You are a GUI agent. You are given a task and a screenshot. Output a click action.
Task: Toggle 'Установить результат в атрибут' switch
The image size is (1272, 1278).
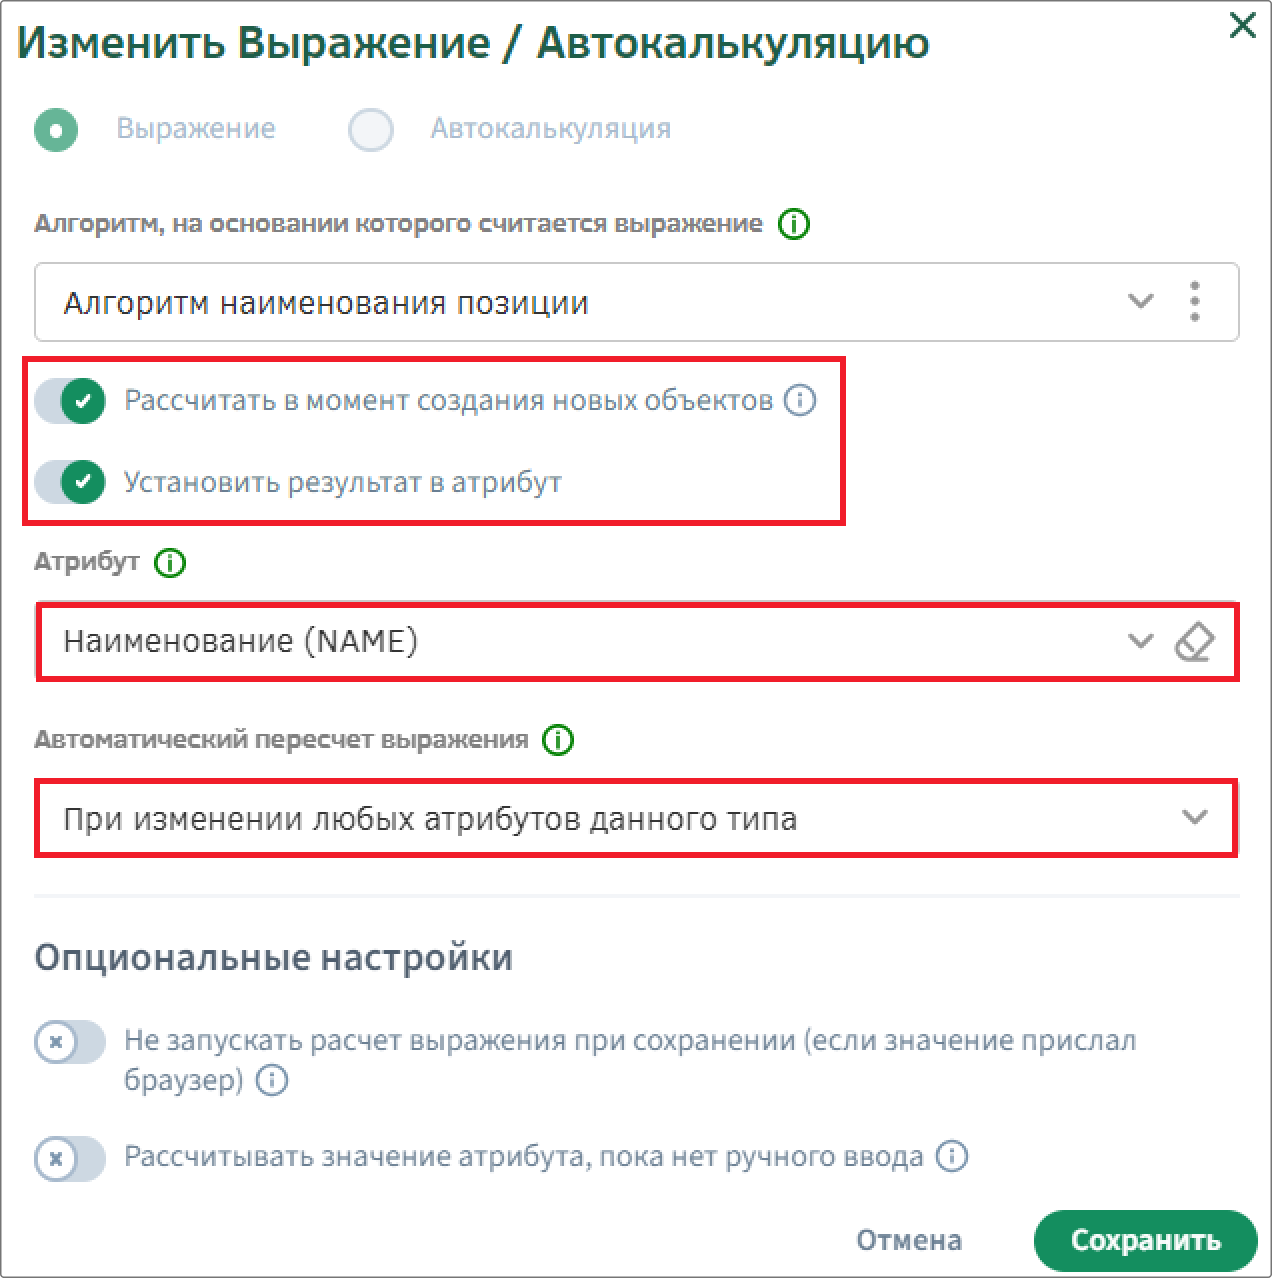(70, 482)
